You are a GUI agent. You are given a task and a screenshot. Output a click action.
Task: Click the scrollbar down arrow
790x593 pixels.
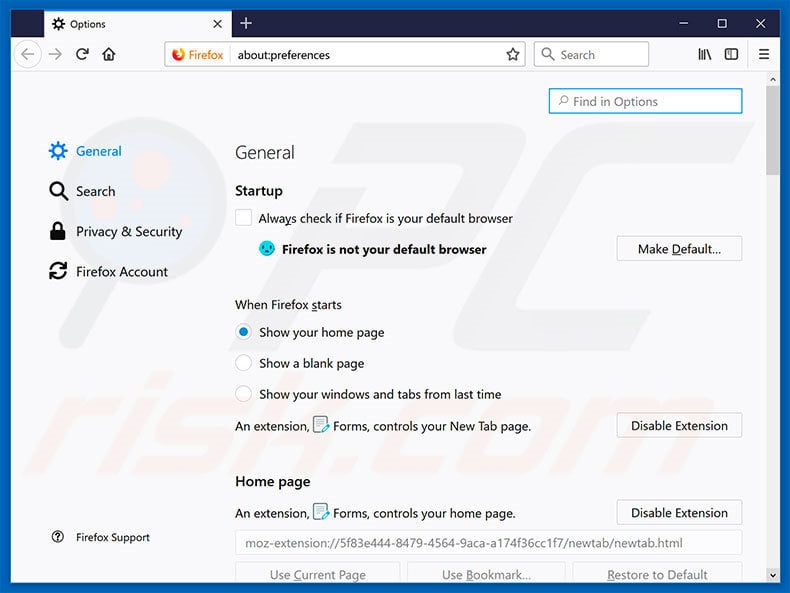click(x=772, y=574)
